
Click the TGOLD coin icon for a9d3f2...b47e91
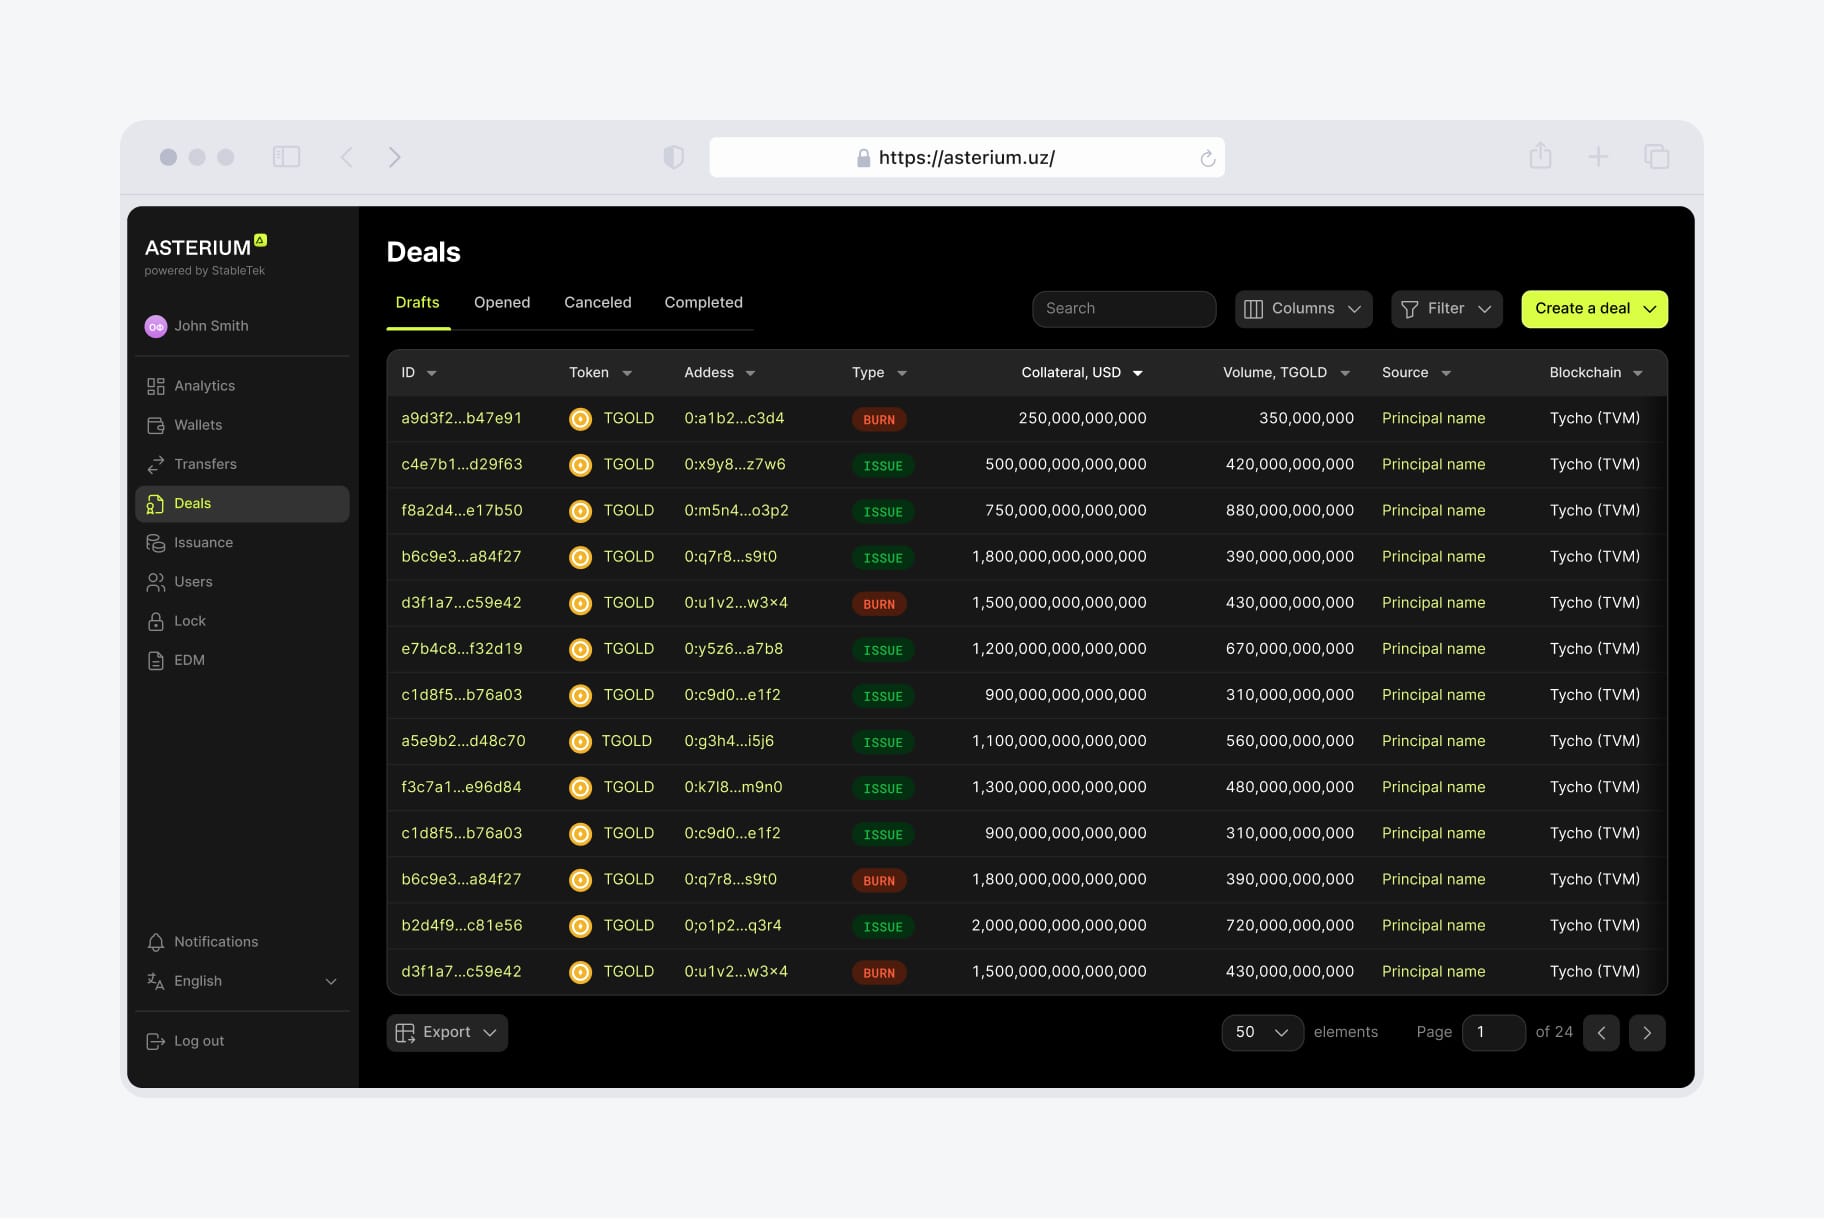click(580, 419)
